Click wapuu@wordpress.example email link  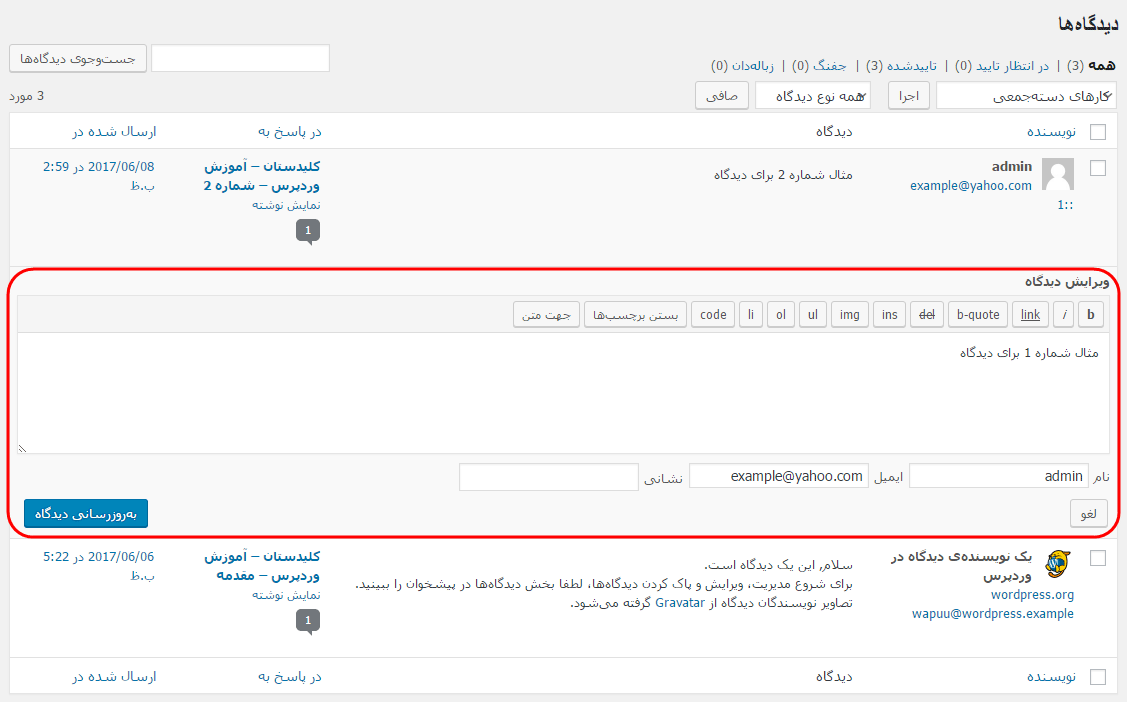coord(993,614)
